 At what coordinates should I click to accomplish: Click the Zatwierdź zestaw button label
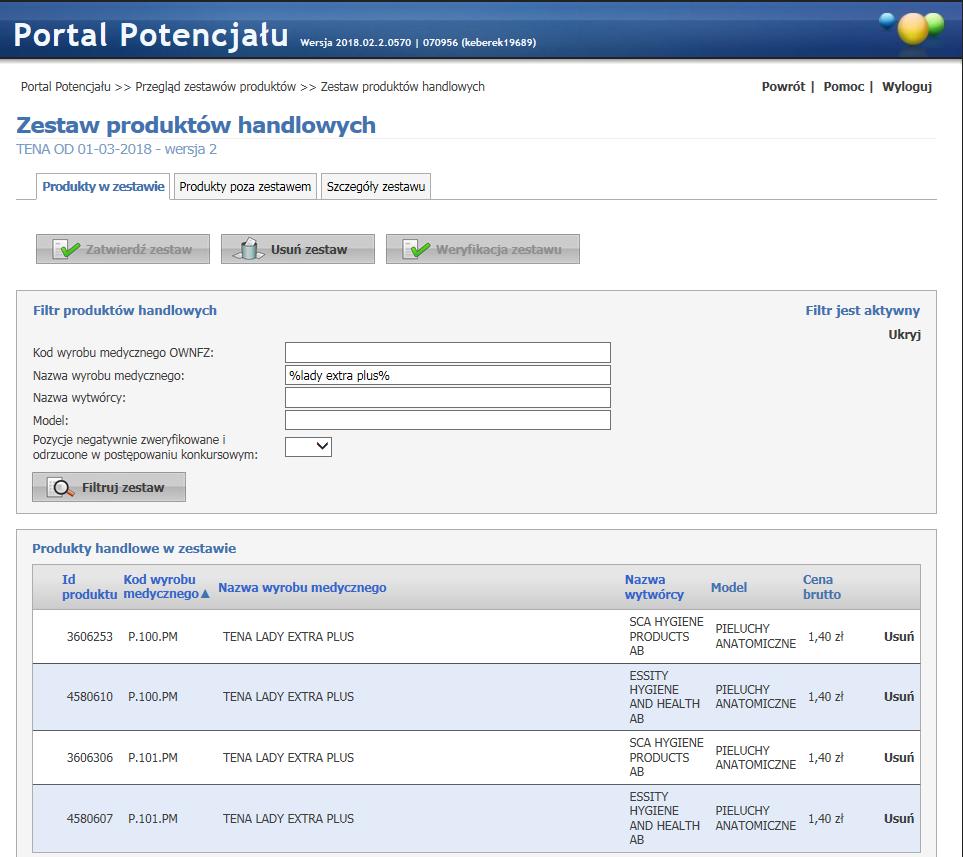[139, 249]
